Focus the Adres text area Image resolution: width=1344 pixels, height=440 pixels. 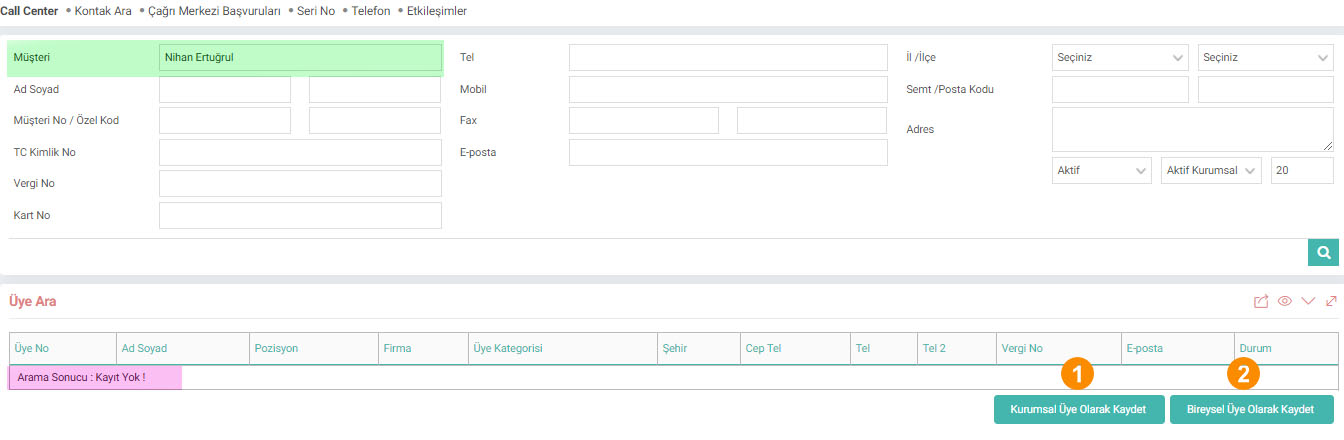1193,130
